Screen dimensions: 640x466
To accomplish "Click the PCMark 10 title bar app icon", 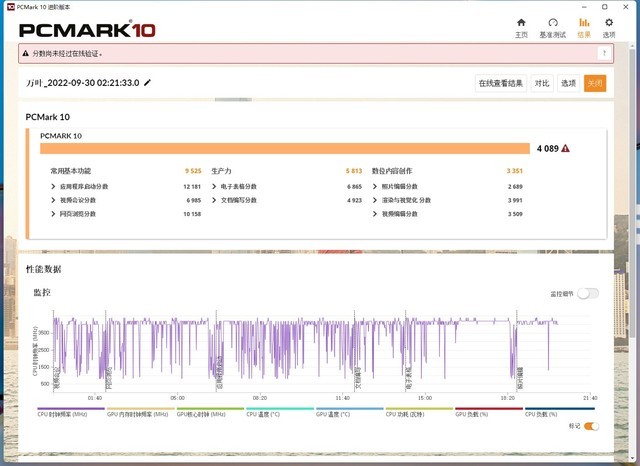I will point(11,7).
